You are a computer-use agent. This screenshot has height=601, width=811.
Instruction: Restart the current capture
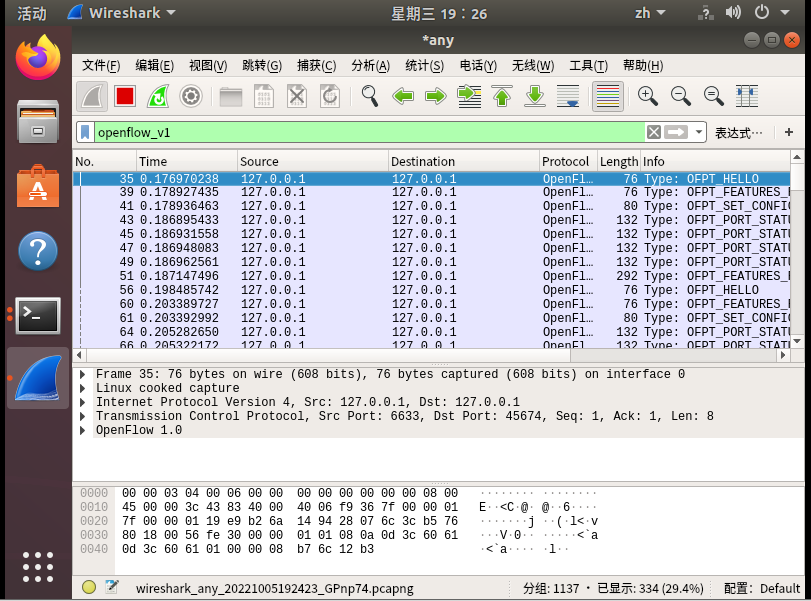click(158, 96)
